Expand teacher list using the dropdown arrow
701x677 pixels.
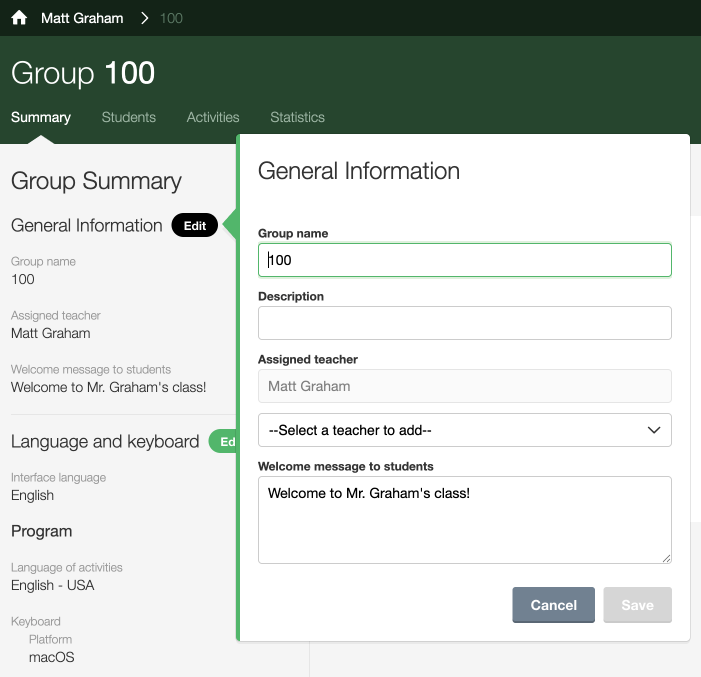pyautogui.click(x=654, y=430)
